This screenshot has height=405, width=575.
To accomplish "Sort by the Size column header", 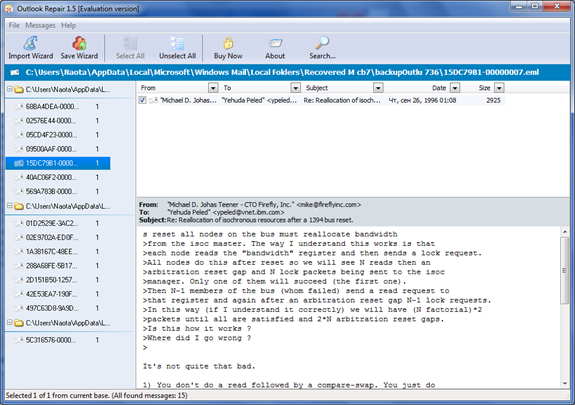I will pyautogui.click(x=484, y=88).
